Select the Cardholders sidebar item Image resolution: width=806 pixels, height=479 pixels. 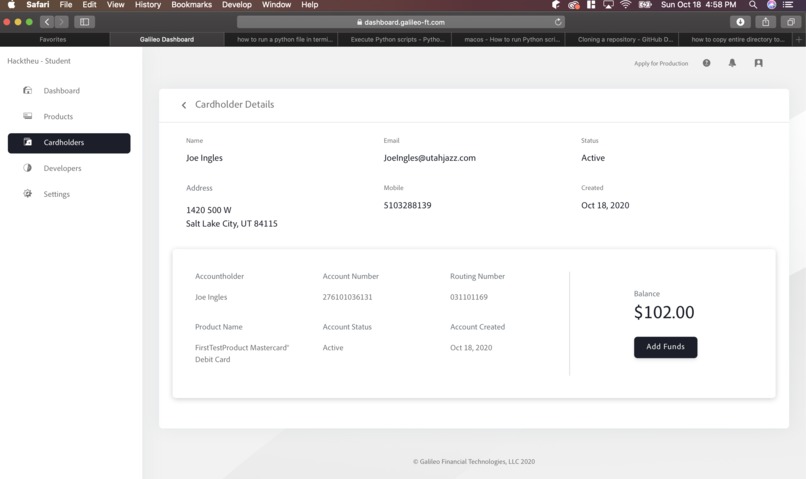tap(69, 143)
